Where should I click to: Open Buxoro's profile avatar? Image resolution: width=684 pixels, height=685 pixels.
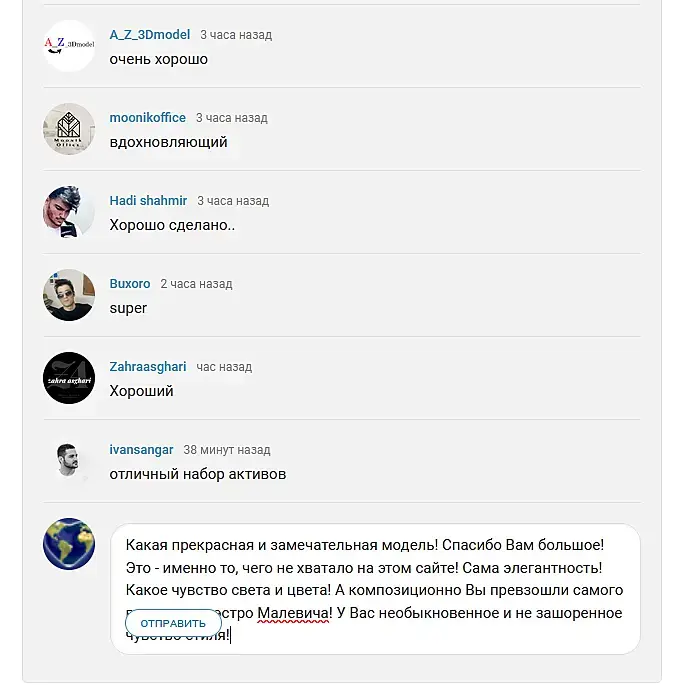tap(69, 295)
